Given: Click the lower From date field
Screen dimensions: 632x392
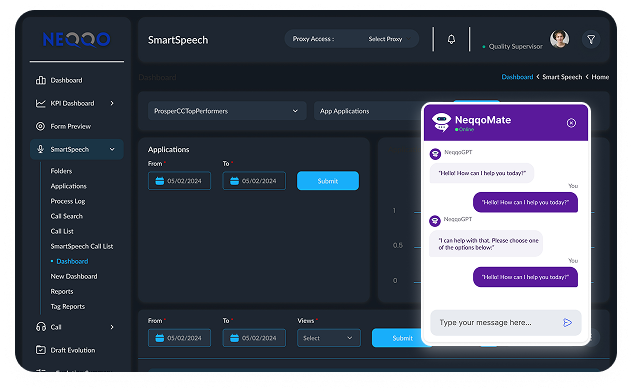Looking at the screenshot, I should point(179,338).
